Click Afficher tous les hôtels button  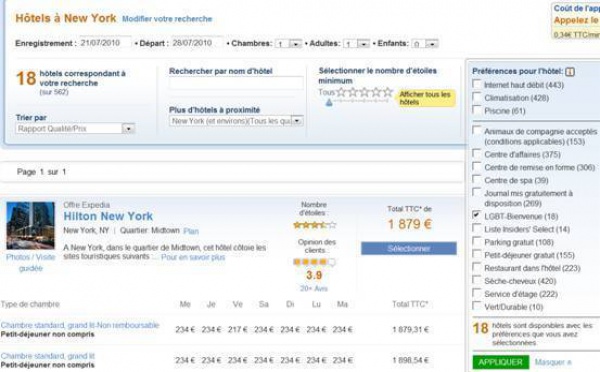pos(425,98)
